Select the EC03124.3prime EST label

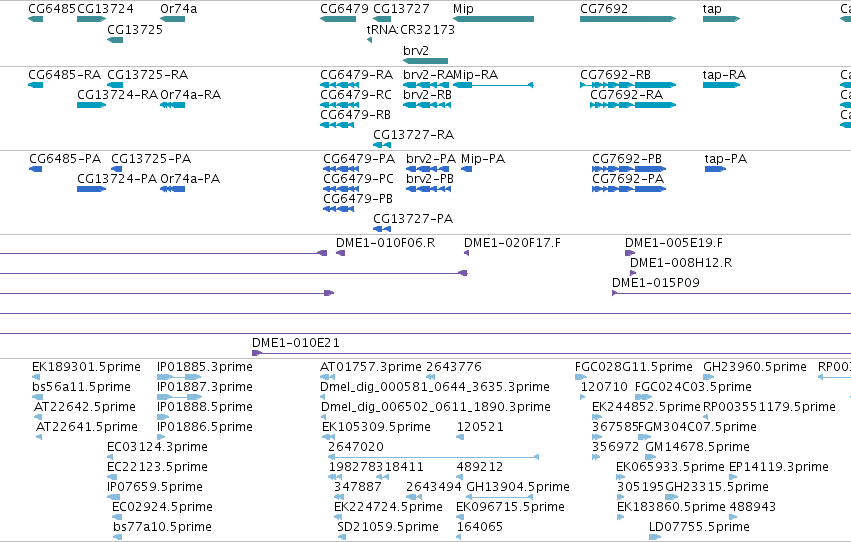click(157, 448)
